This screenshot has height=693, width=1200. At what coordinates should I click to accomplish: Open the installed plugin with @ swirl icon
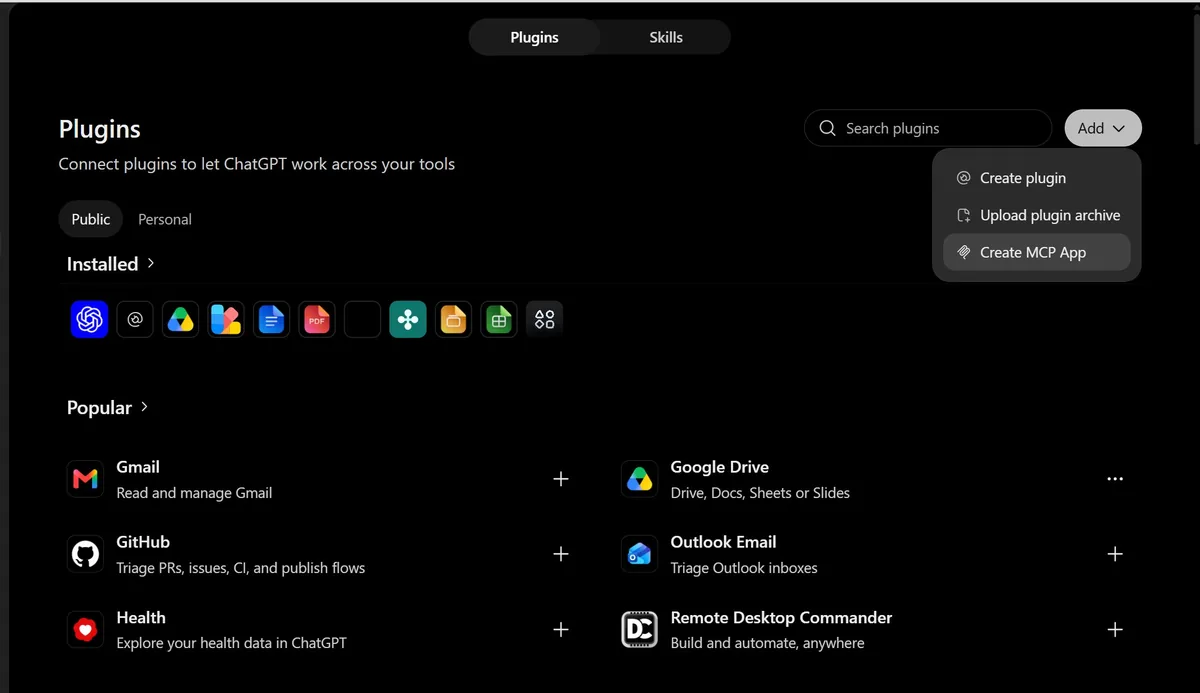[135, 319]
